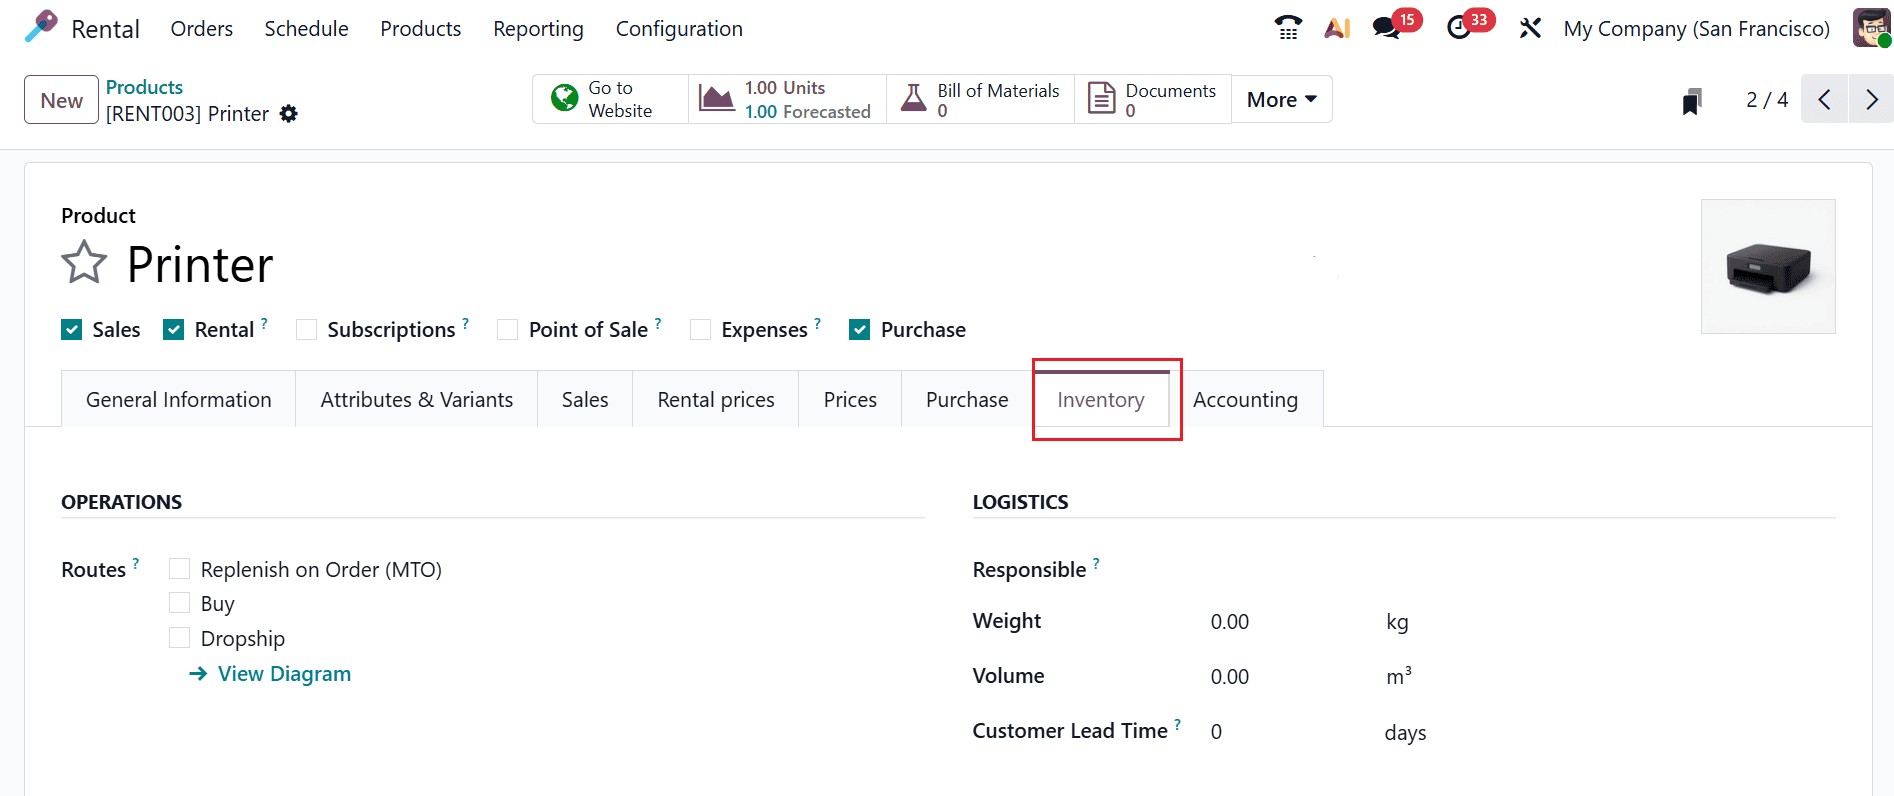Image resolution: width=1894 pixels, height=796 pixels.
Task: Click the New button
Action: (62, 100)
